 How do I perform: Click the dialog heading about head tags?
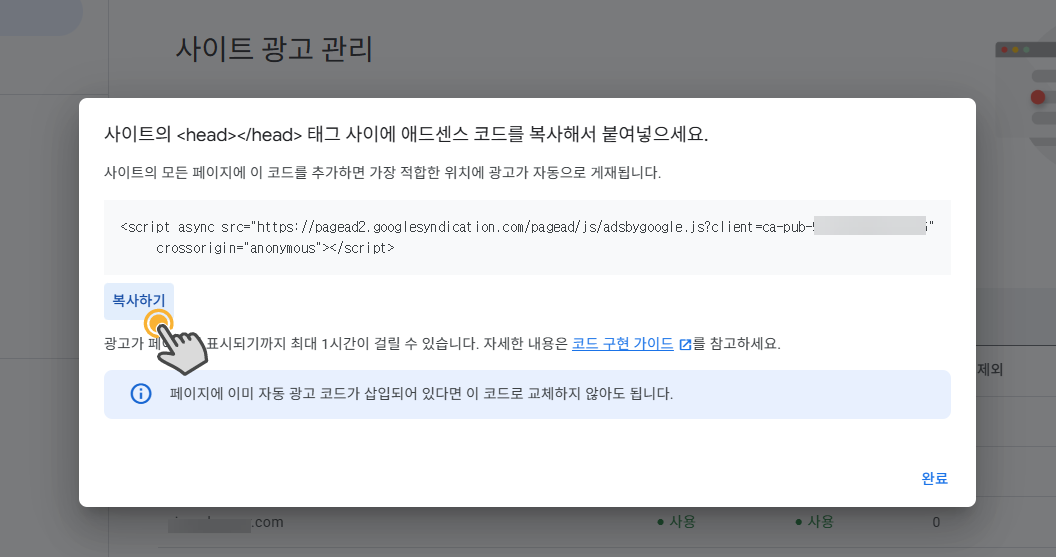pyautogui.click(x=406, y=134)
